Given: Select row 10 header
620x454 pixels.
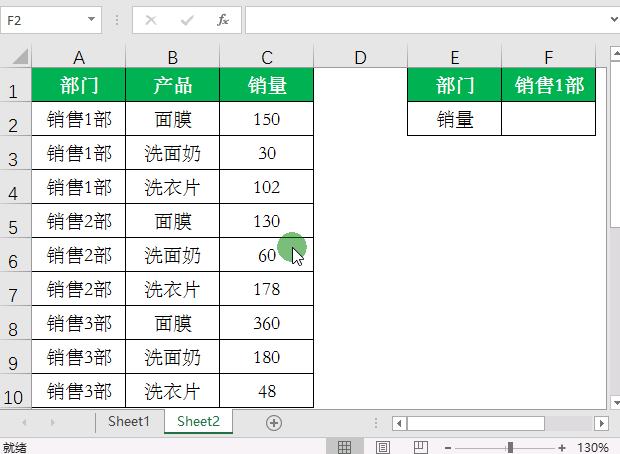Looking at the screenshot, I should 15,391.
